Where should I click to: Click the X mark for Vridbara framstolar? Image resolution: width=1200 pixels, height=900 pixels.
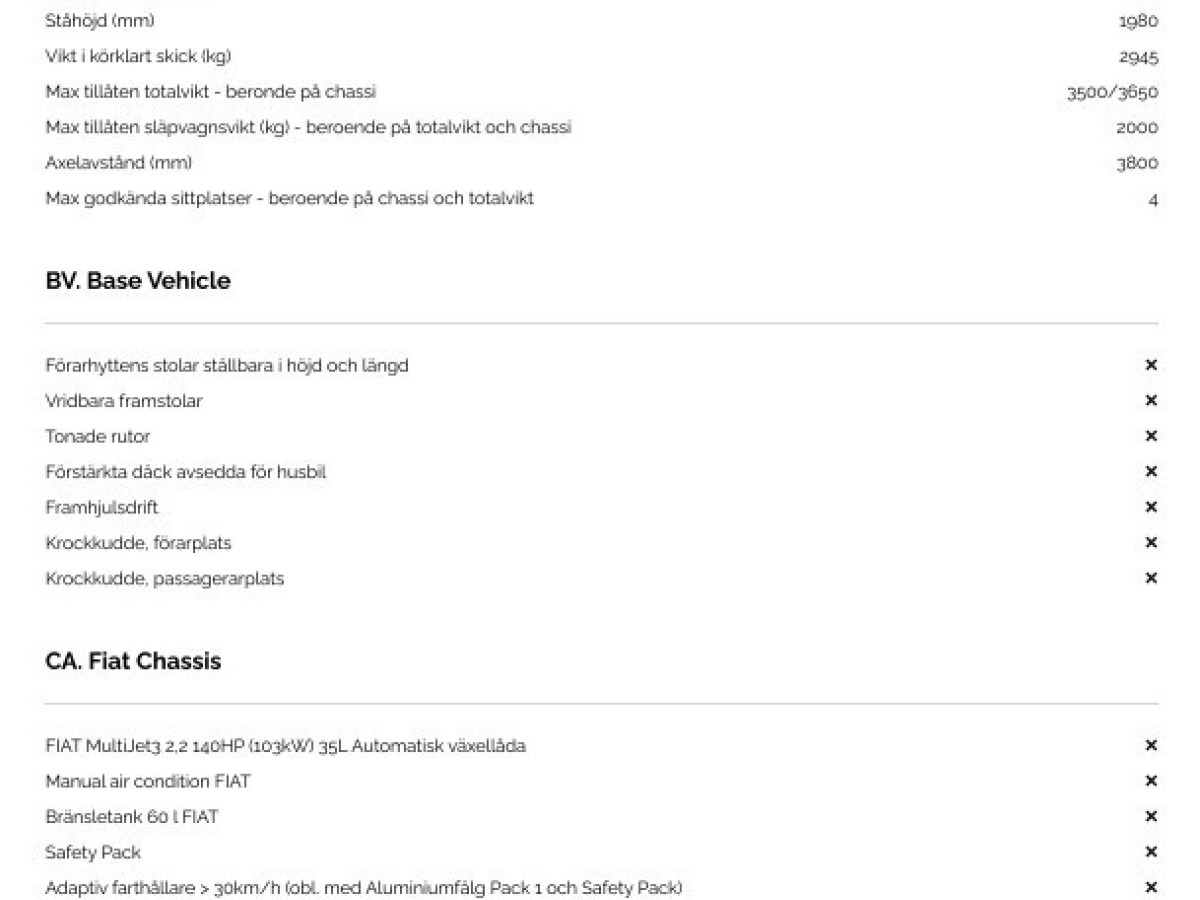click(1151, 401)
